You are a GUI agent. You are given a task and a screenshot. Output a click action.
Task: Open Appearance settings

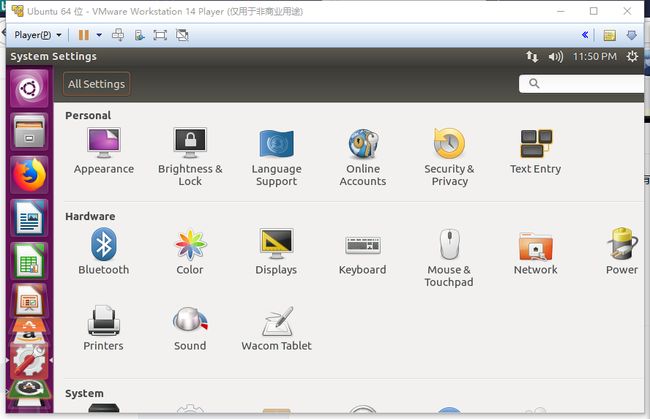click(104, 151)
